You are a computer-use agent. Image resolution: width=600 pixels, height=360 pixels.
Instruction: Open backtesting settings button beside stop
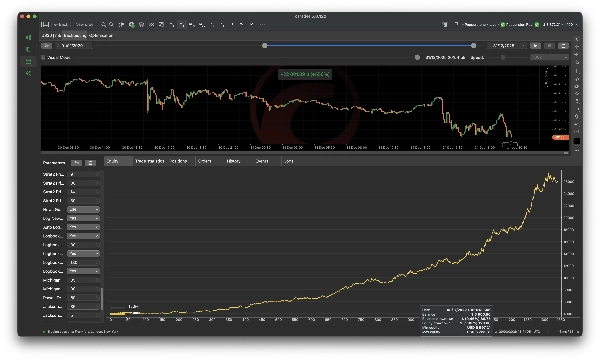point(563,46)
